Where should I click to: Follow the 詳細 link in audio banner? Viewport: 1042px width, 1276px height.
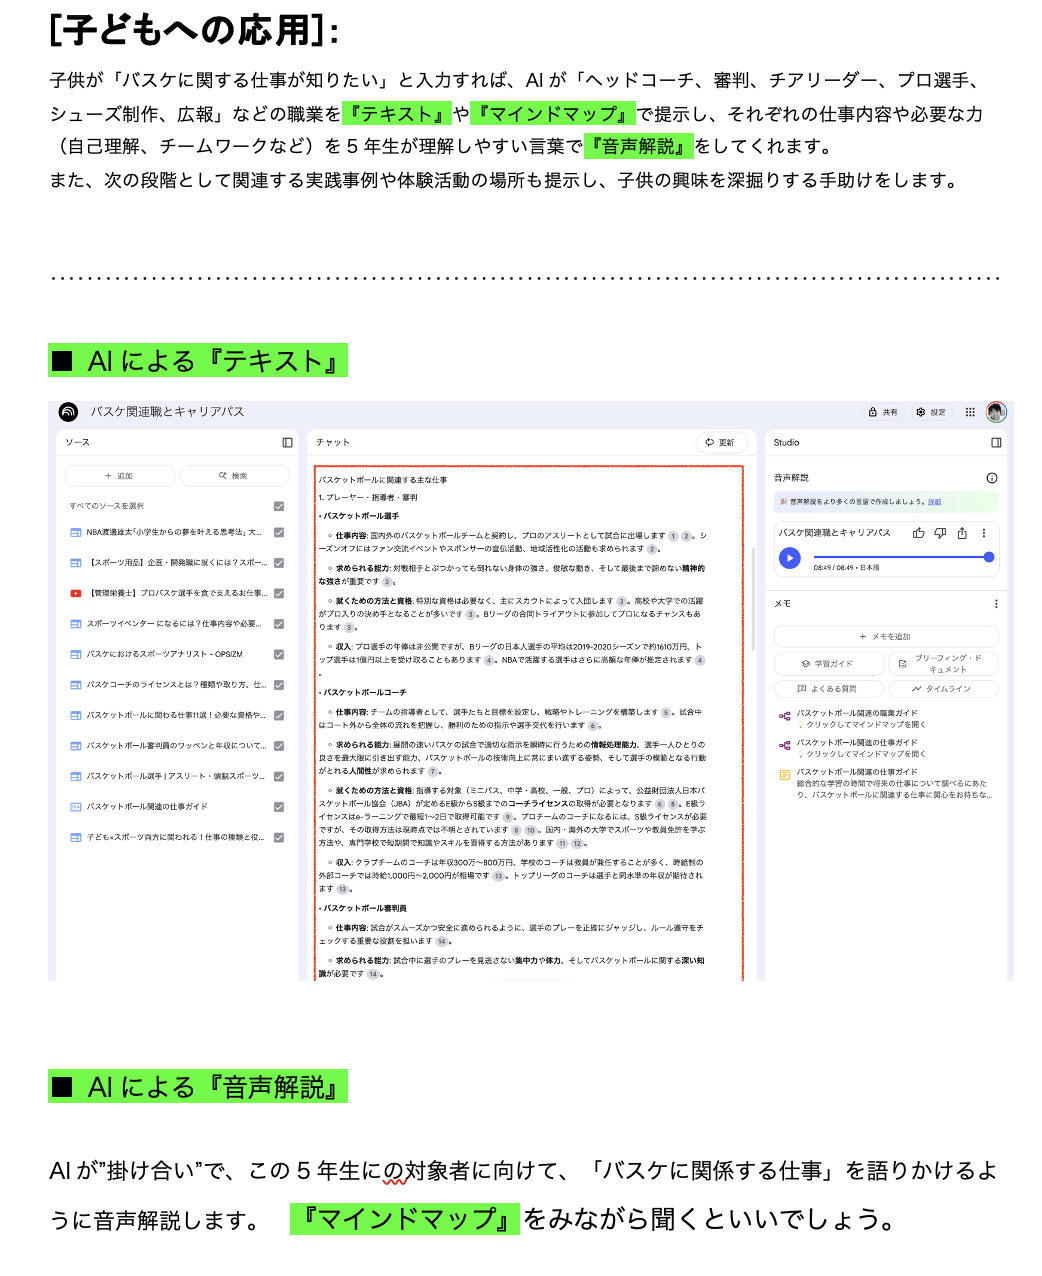pyautogui.click(x=934, y=502)
